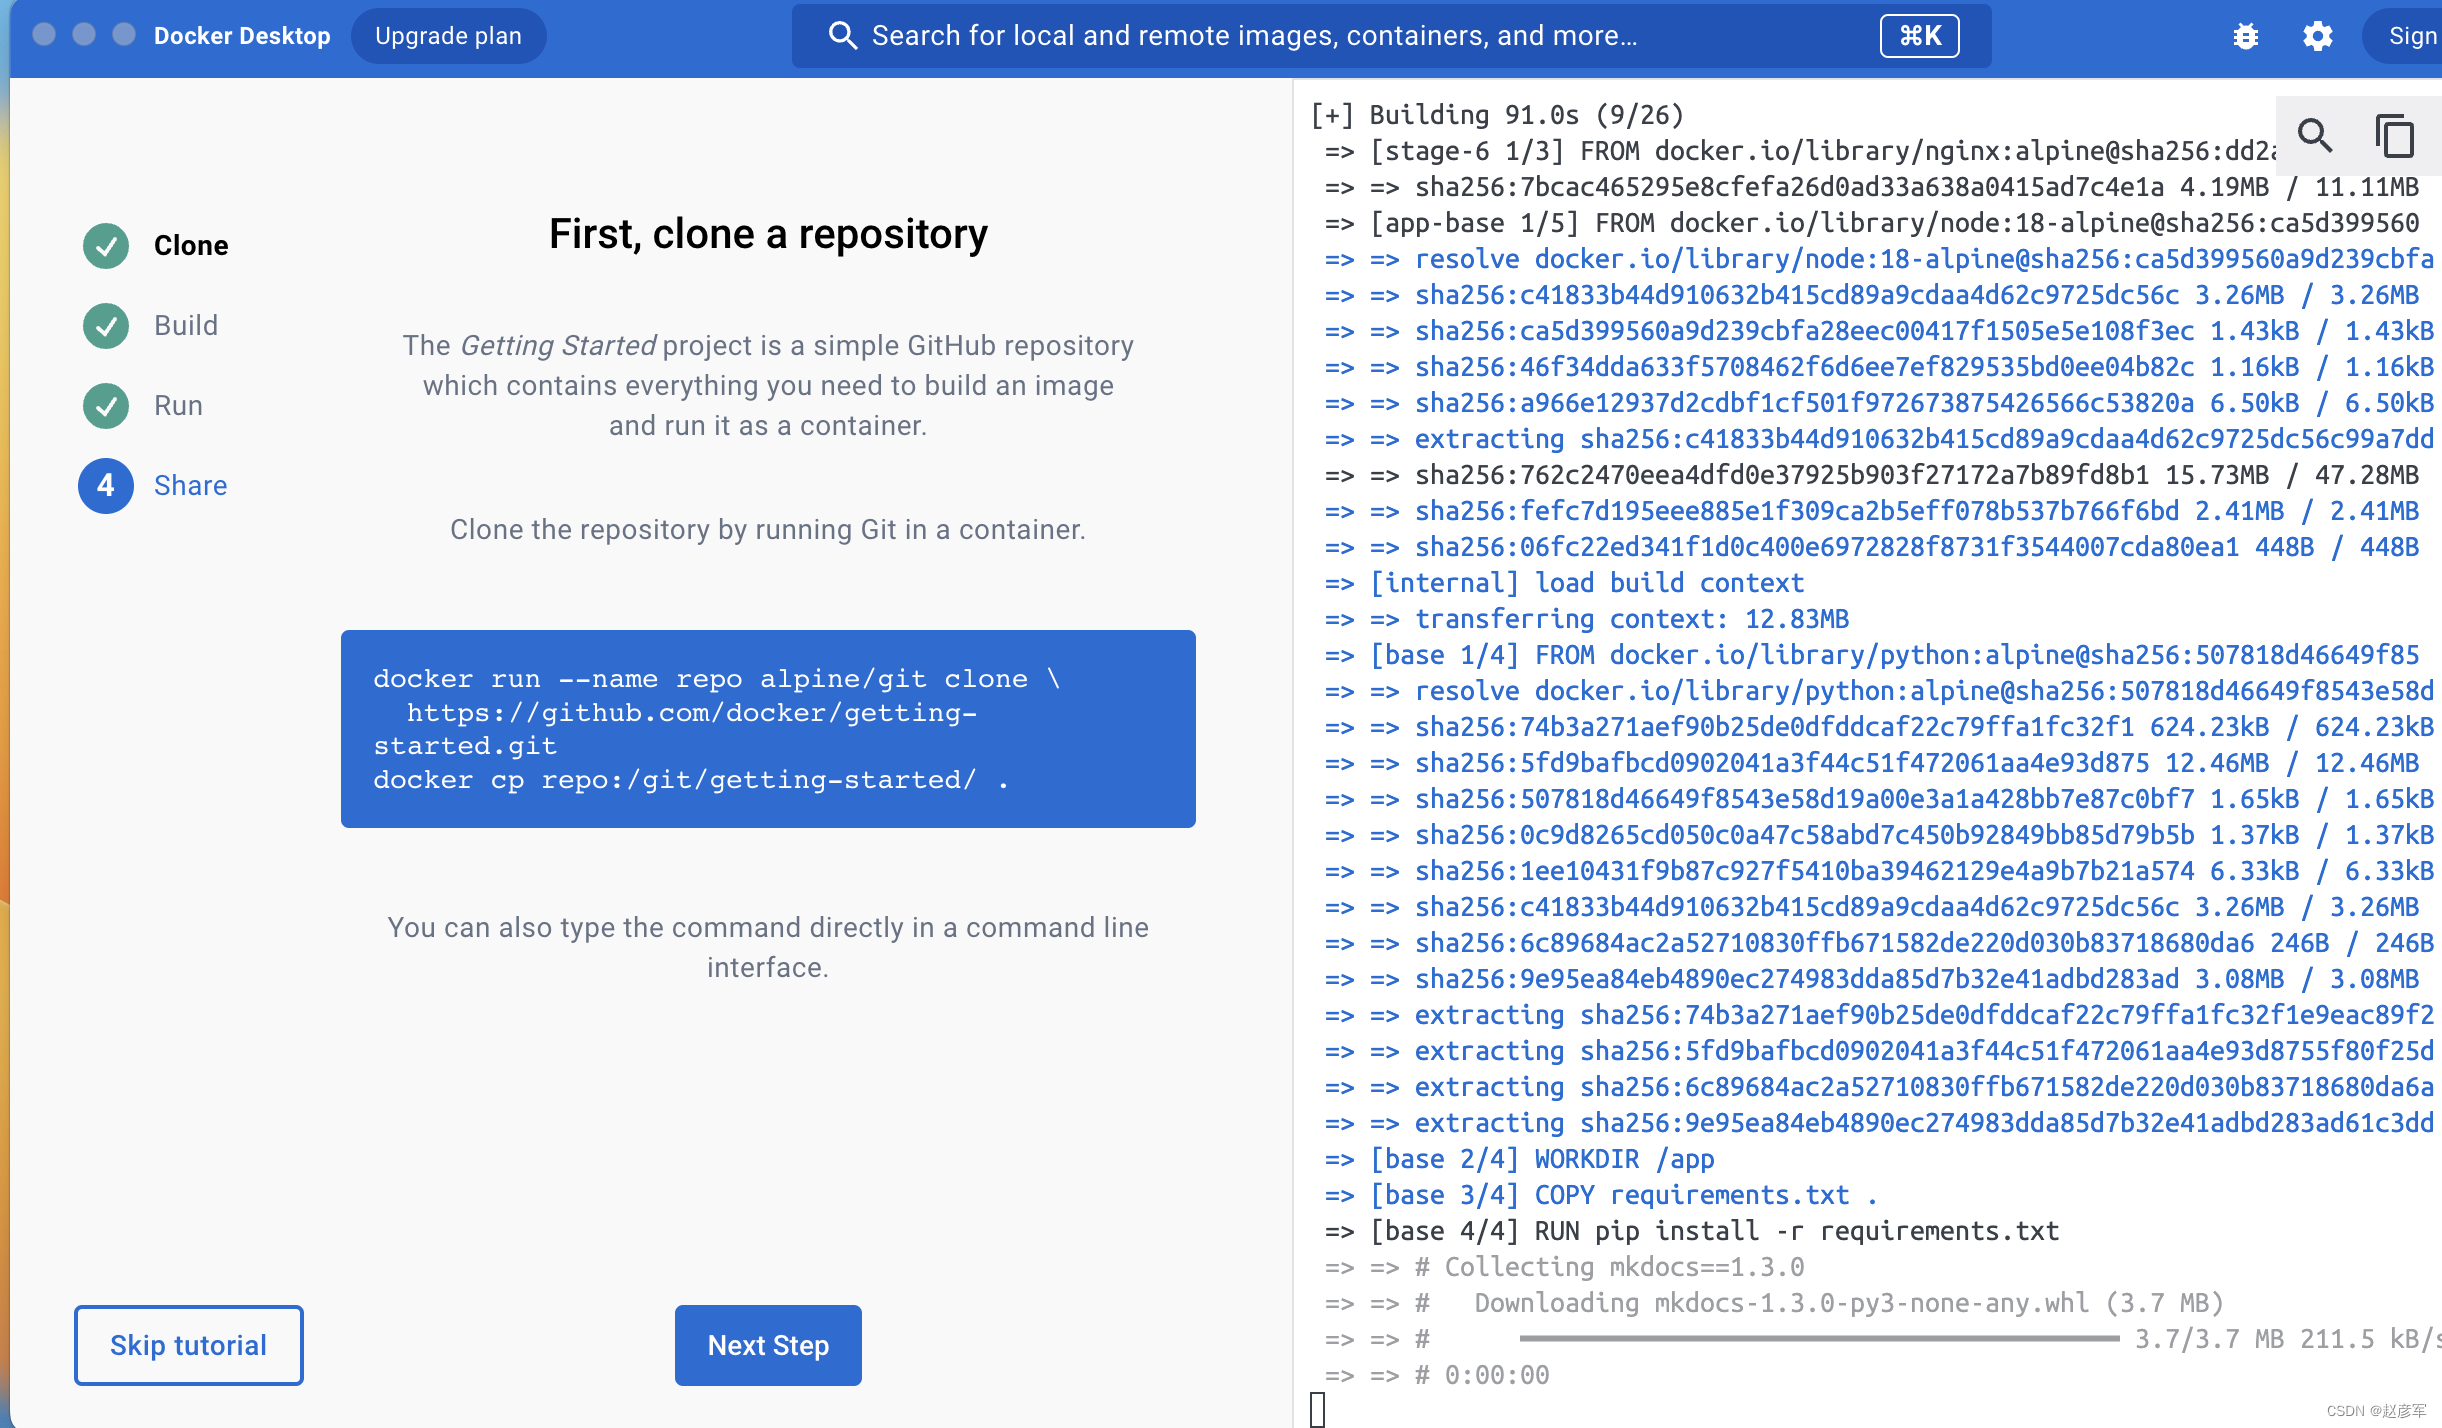Toggle the Clone completed checkmark
The height and width of the screenshot is (1428, 2442).
click(105, 245)
